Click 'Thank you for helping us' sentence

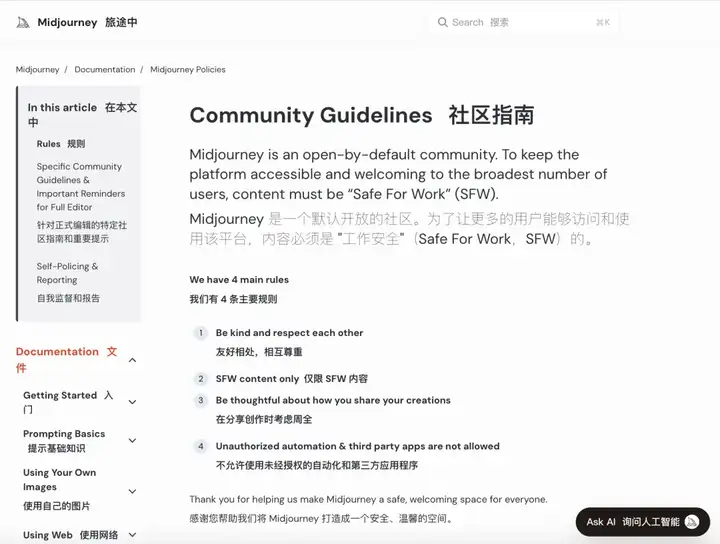point(368,499)
